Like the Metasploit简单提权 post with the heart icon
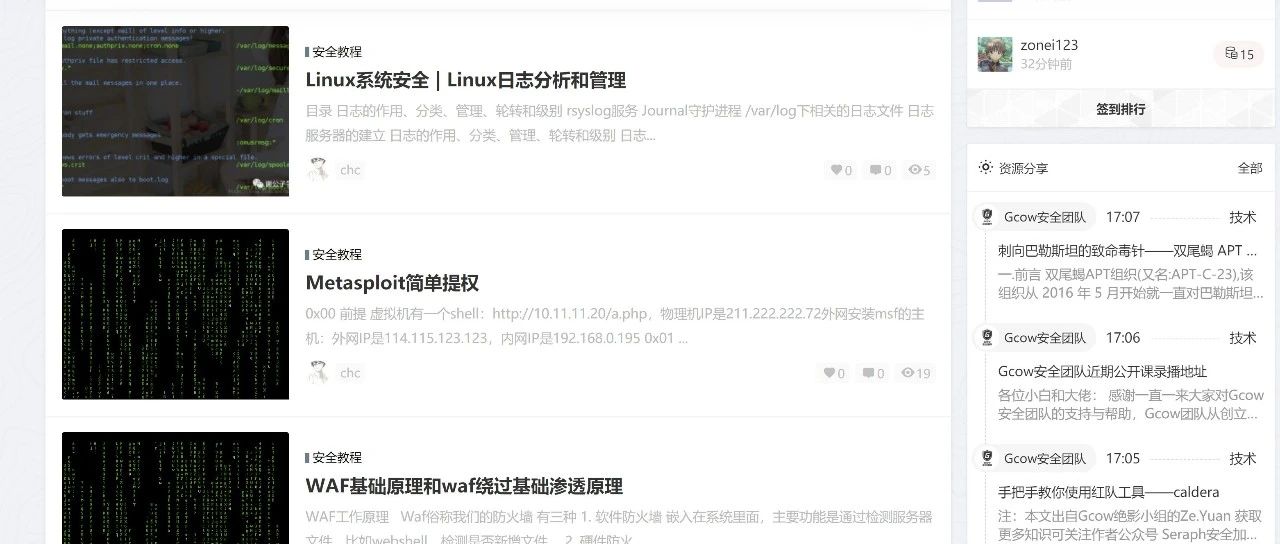The height and width of the screenshot is (544, 1280). click(x=829, y=373)
